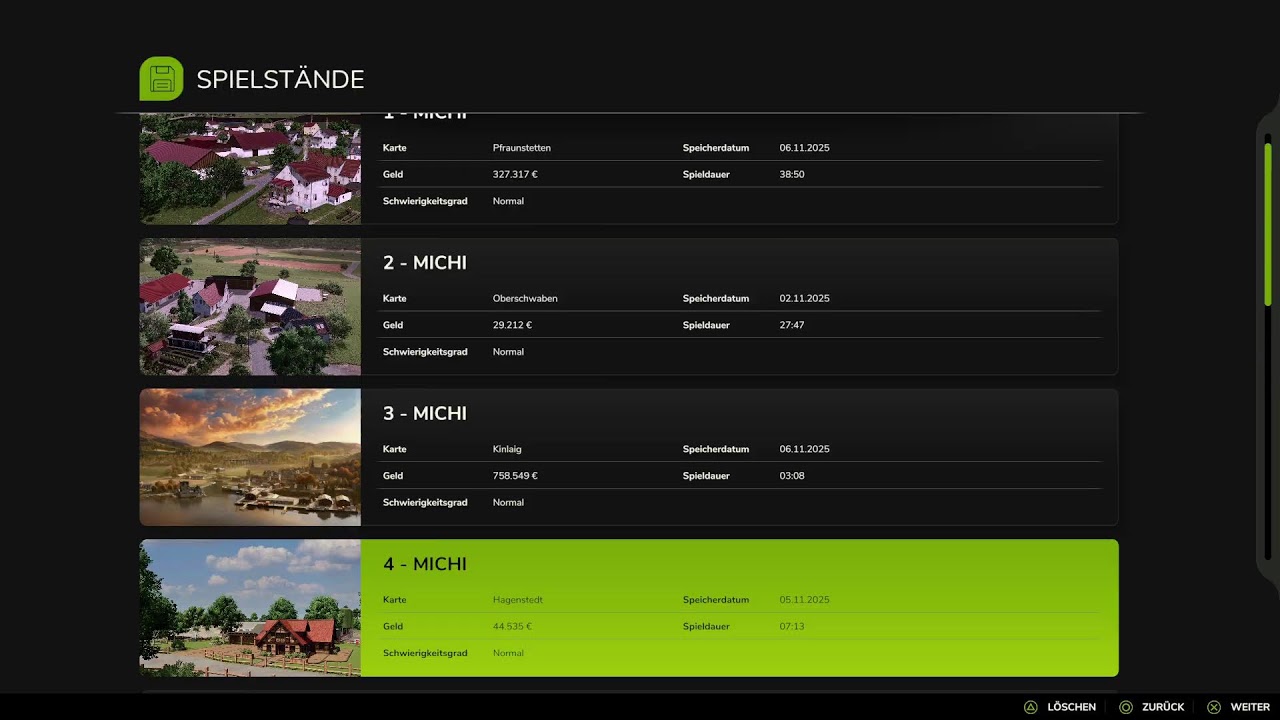Click save date 06.11.2025 in Kinlaig row
Image resolution: width=1280 pixels, height=720 pixels.
[804, 450]
